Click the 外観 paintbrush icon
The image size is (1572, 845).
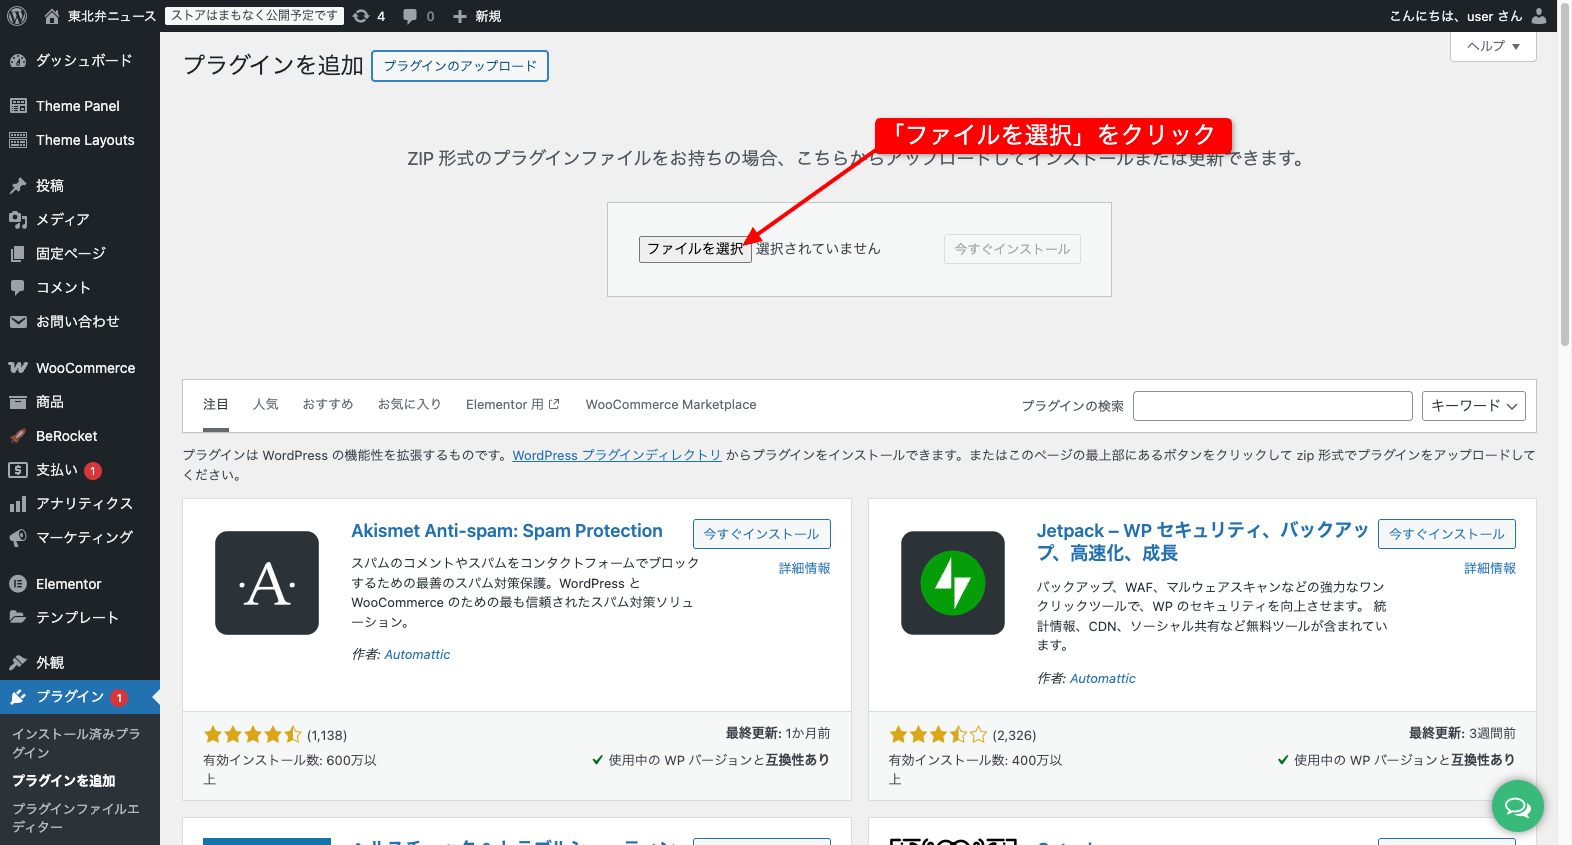pos(18,663)
